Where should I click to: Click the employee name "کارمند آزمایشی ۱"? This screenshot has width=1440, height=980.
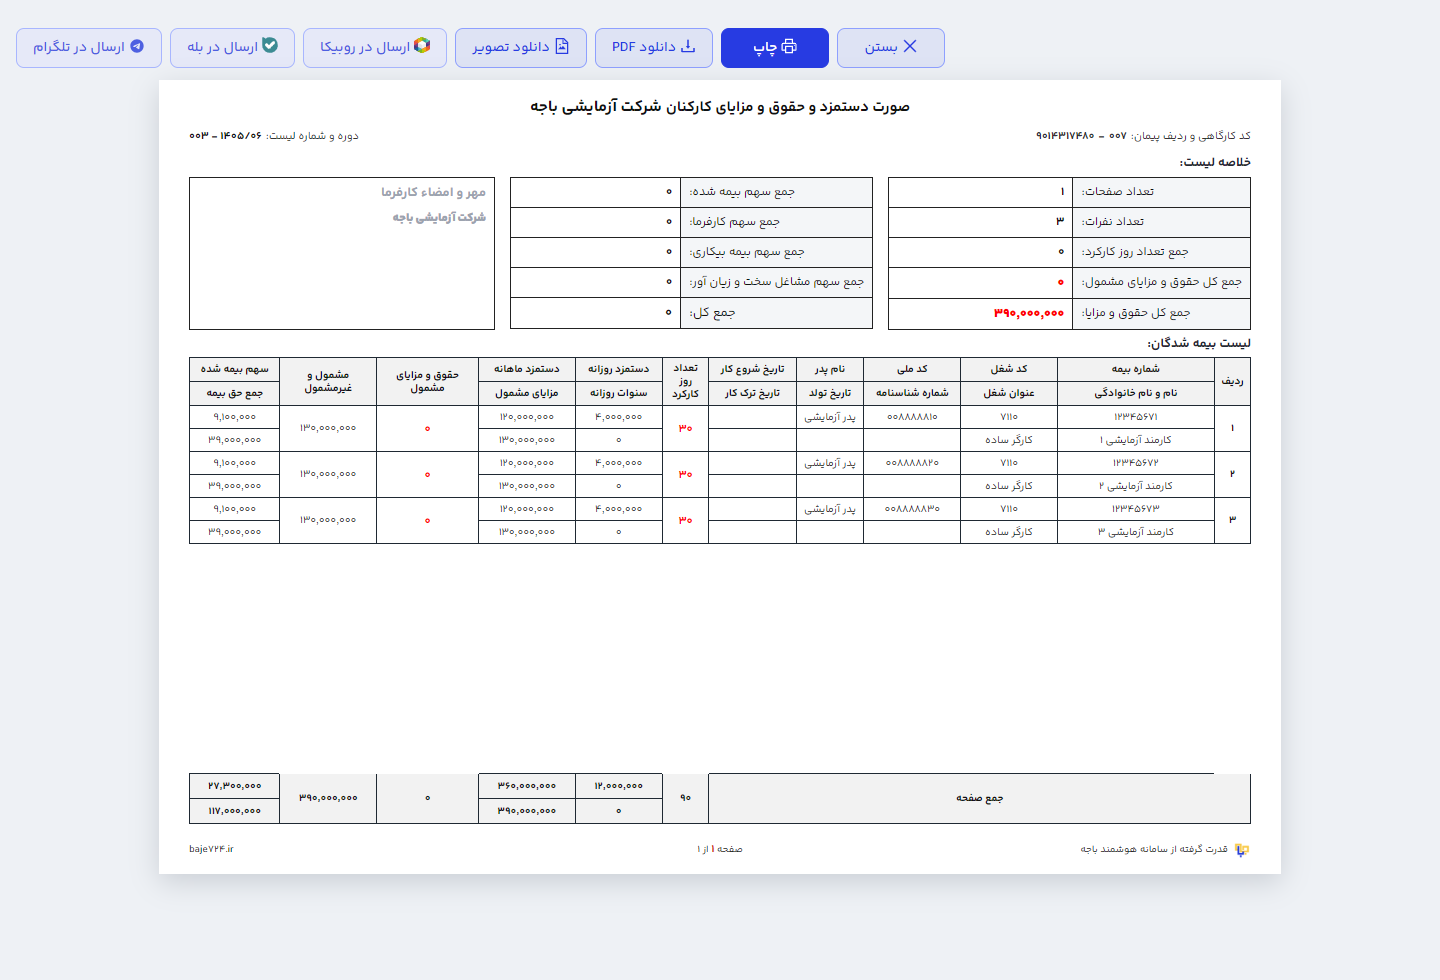1136,440
